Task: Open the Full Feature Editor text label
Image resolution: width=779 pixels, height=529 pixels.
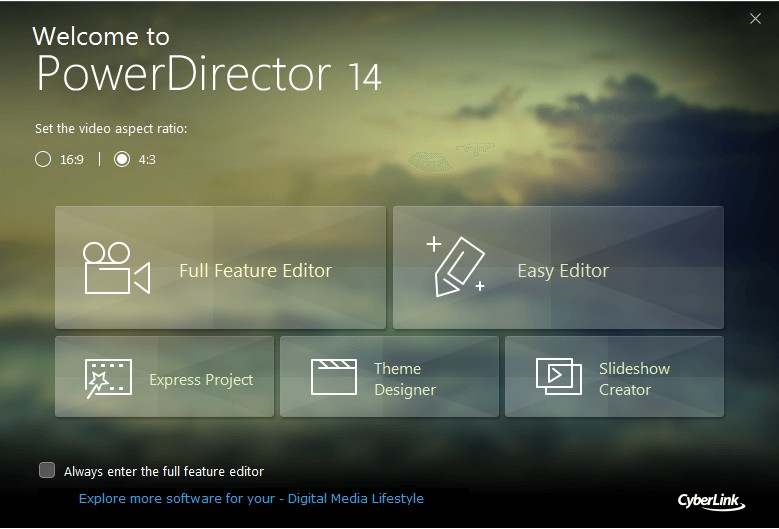Action: pyautogui.click(x=255, y=270)
